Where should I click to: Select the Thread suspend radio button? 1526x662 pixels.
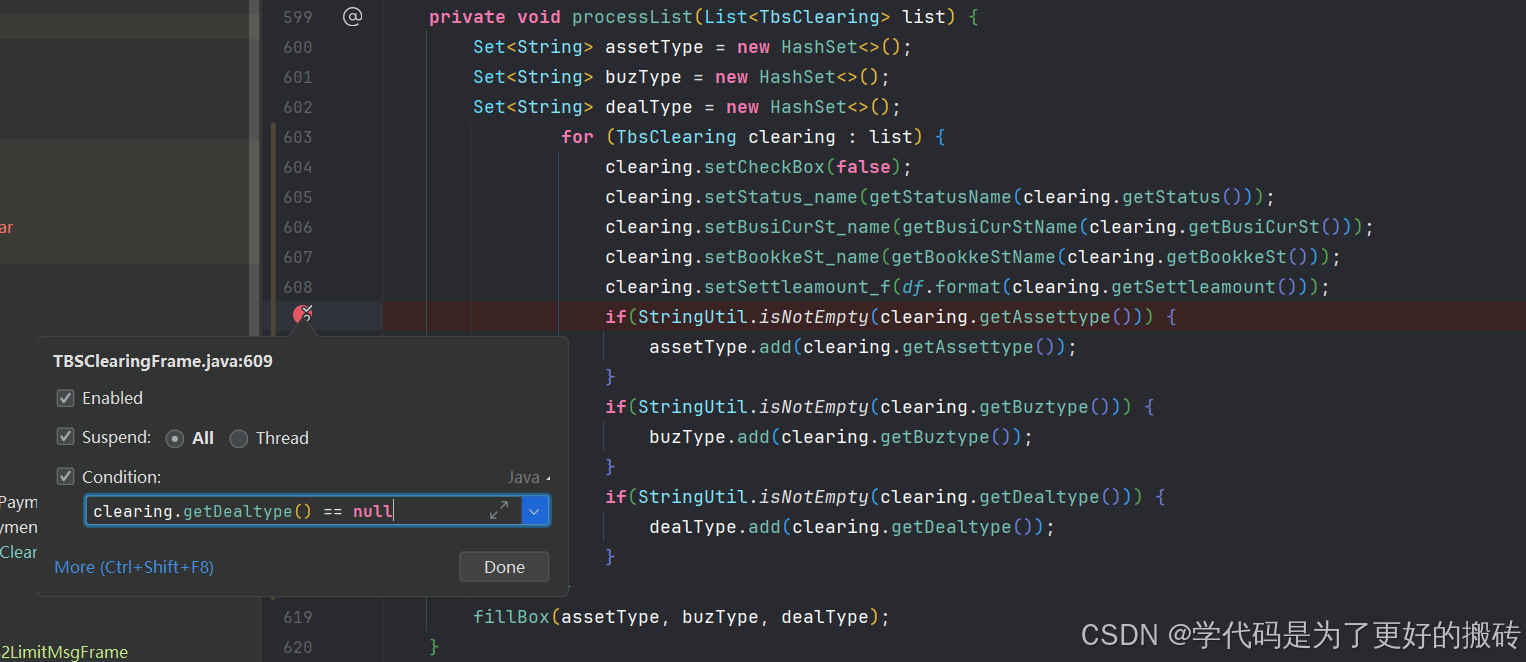(238, 438)
